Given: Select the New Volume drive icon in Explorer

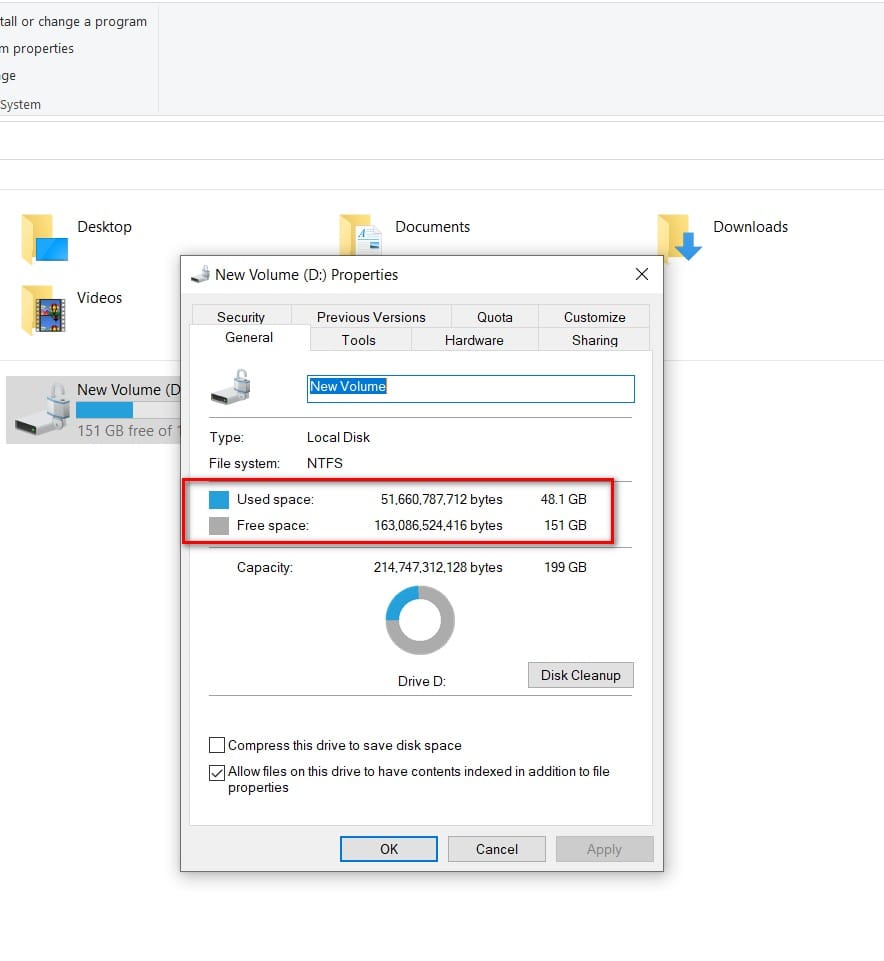Looking at the screenshot, I should pos(42,409).
